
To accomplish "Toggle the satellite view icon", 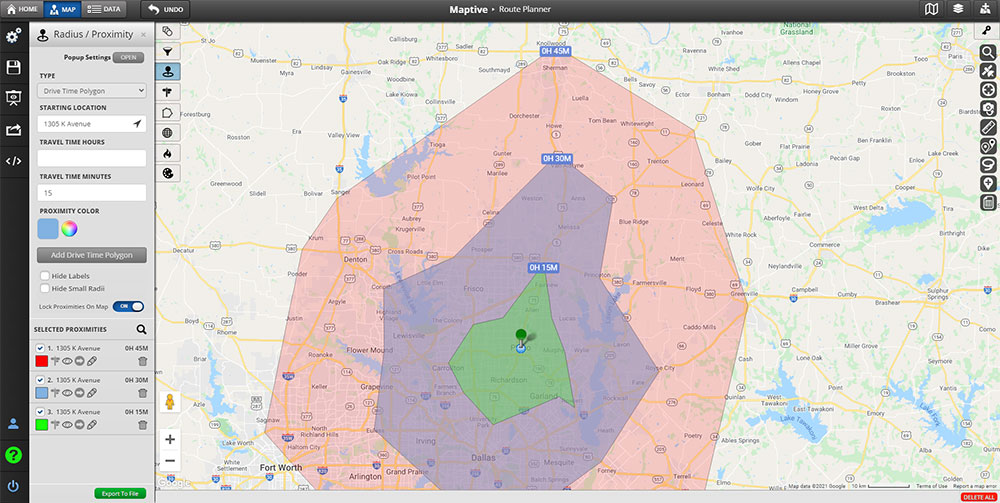I will pos(988,71).
